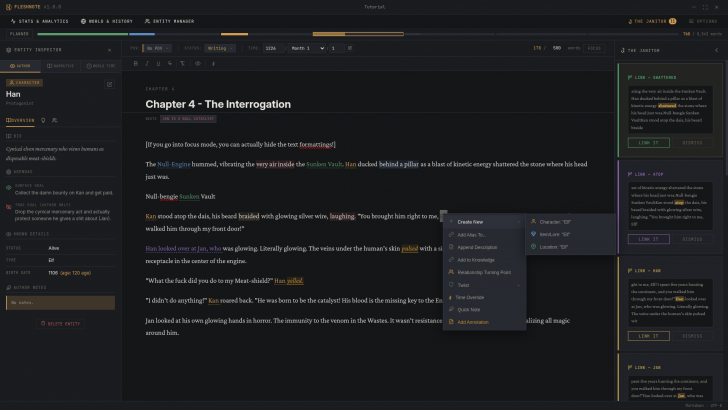This screenshot has height=410, width=728.
Task: Click the word goal value 500
Action: [x=556, y=48]
